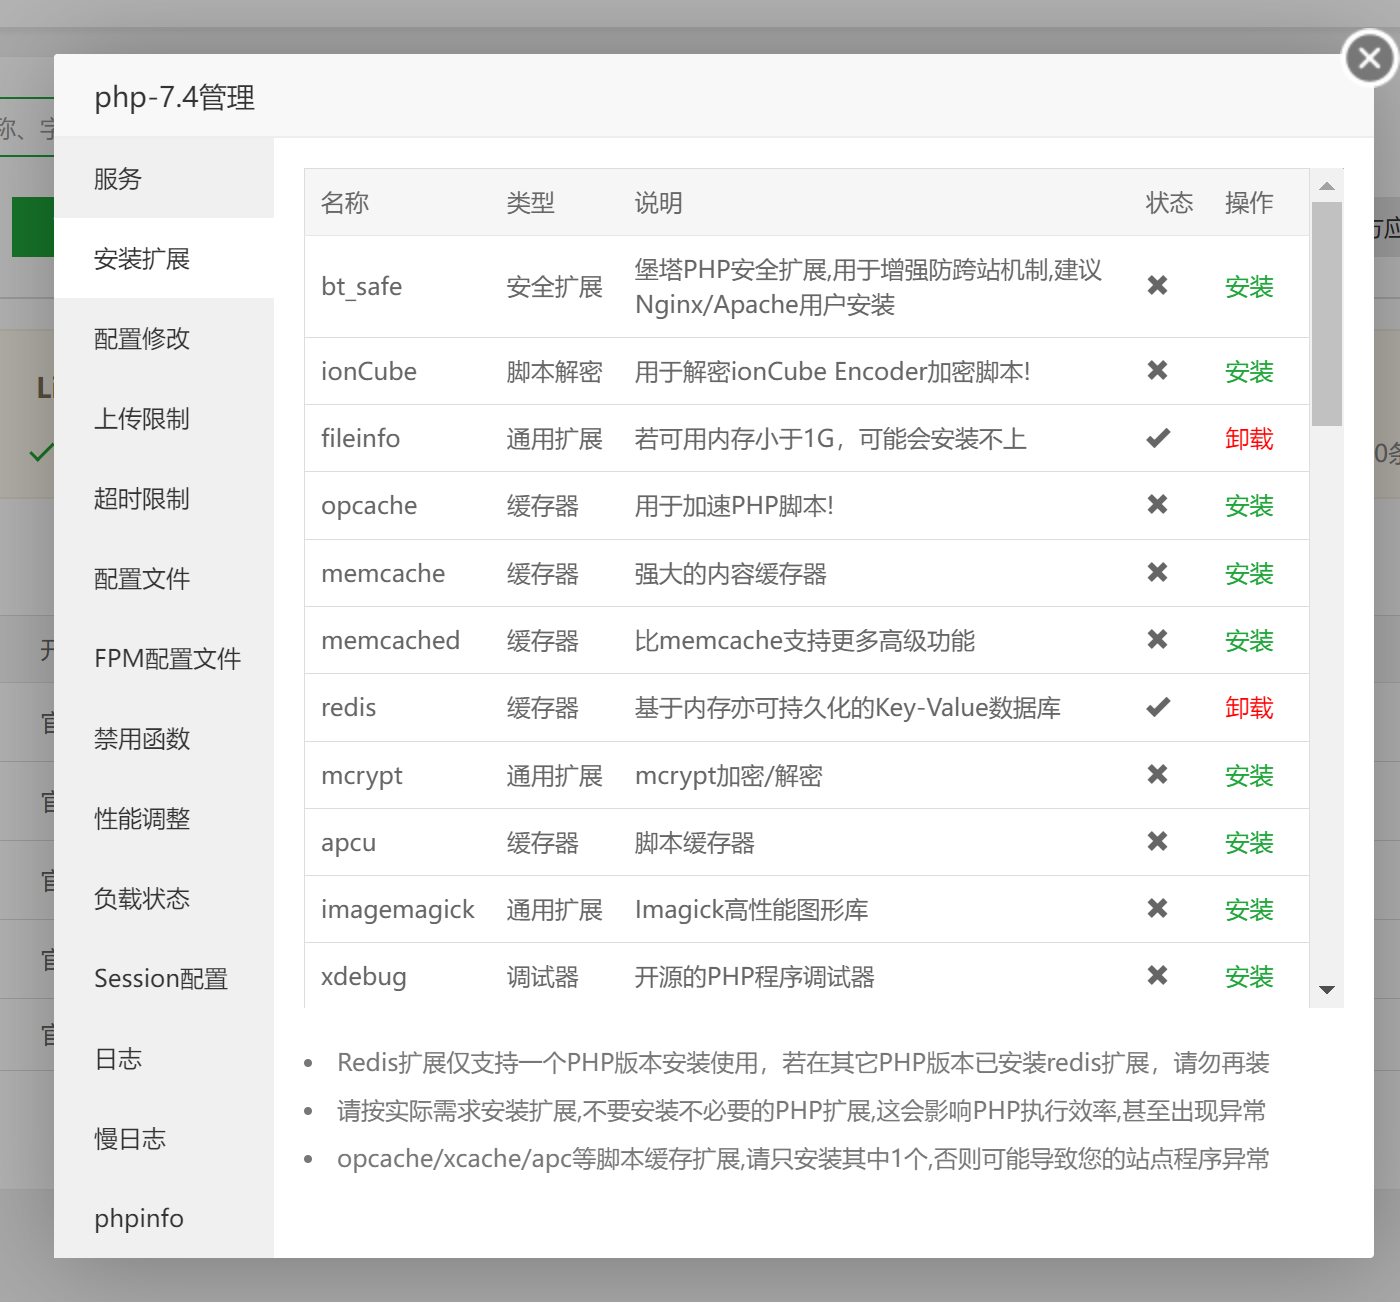Install the opcache extension

(1249, 506)
